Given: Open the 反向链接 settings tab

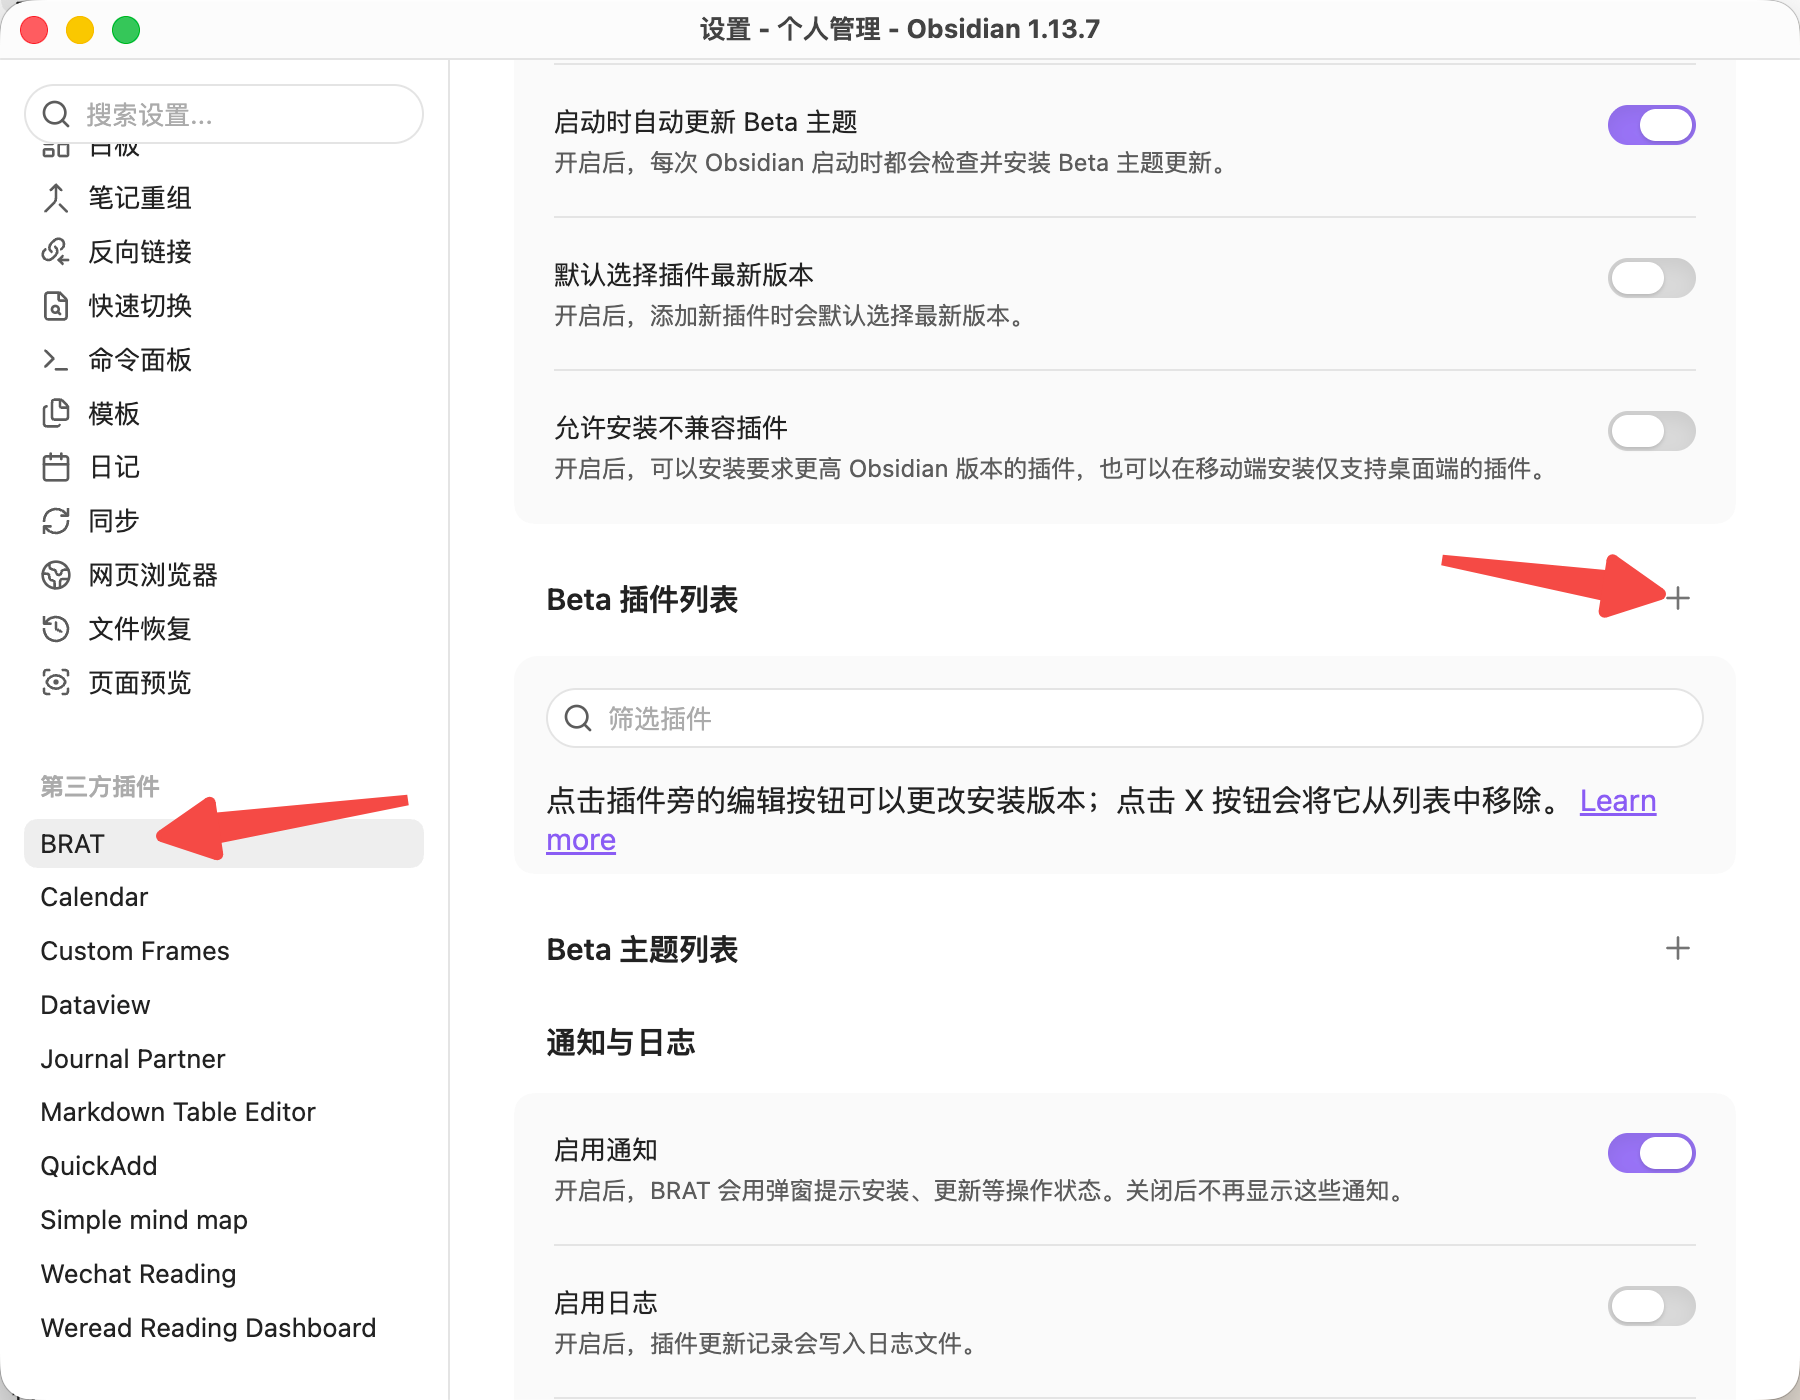Looking at the screenshot, I should 224,252.
